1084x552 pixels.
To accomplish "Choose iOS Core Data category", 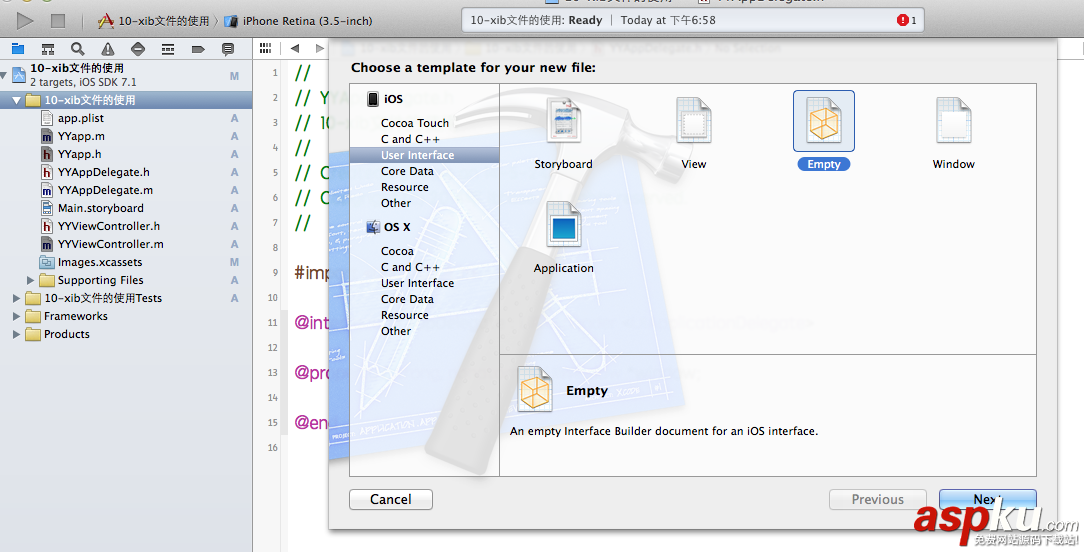I will click(407, 171).
